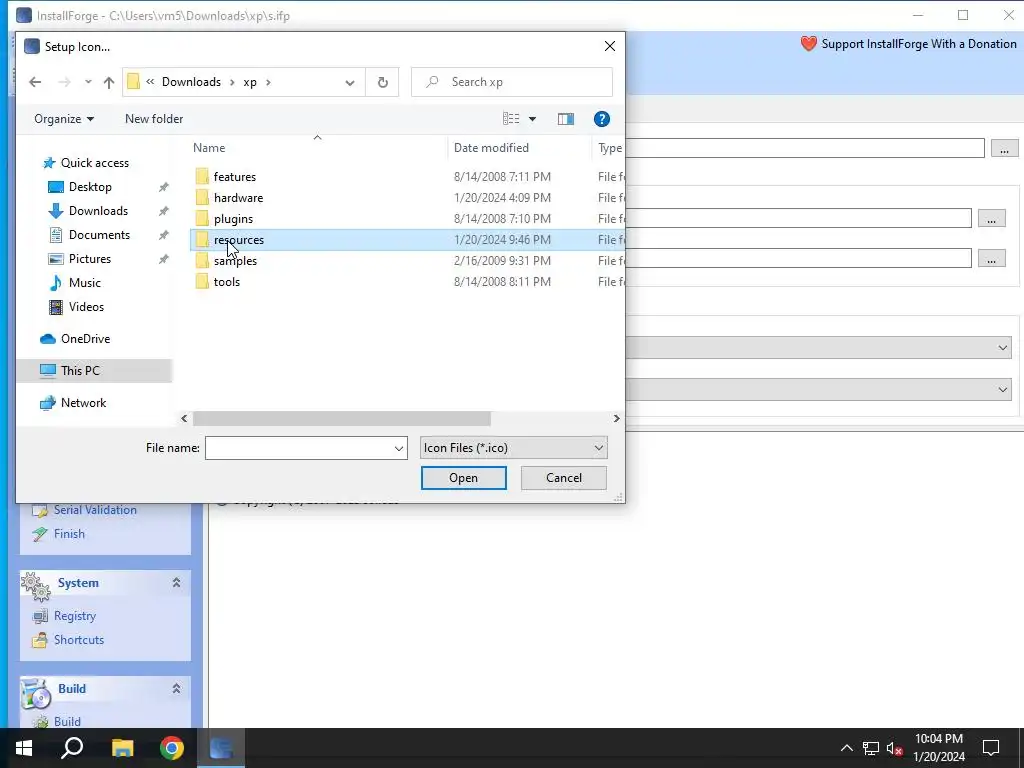This screenshot has width=1024, height=768.
Task: Click the horizontal scrollbar left arrow
Action: click(x=184, y=418)
